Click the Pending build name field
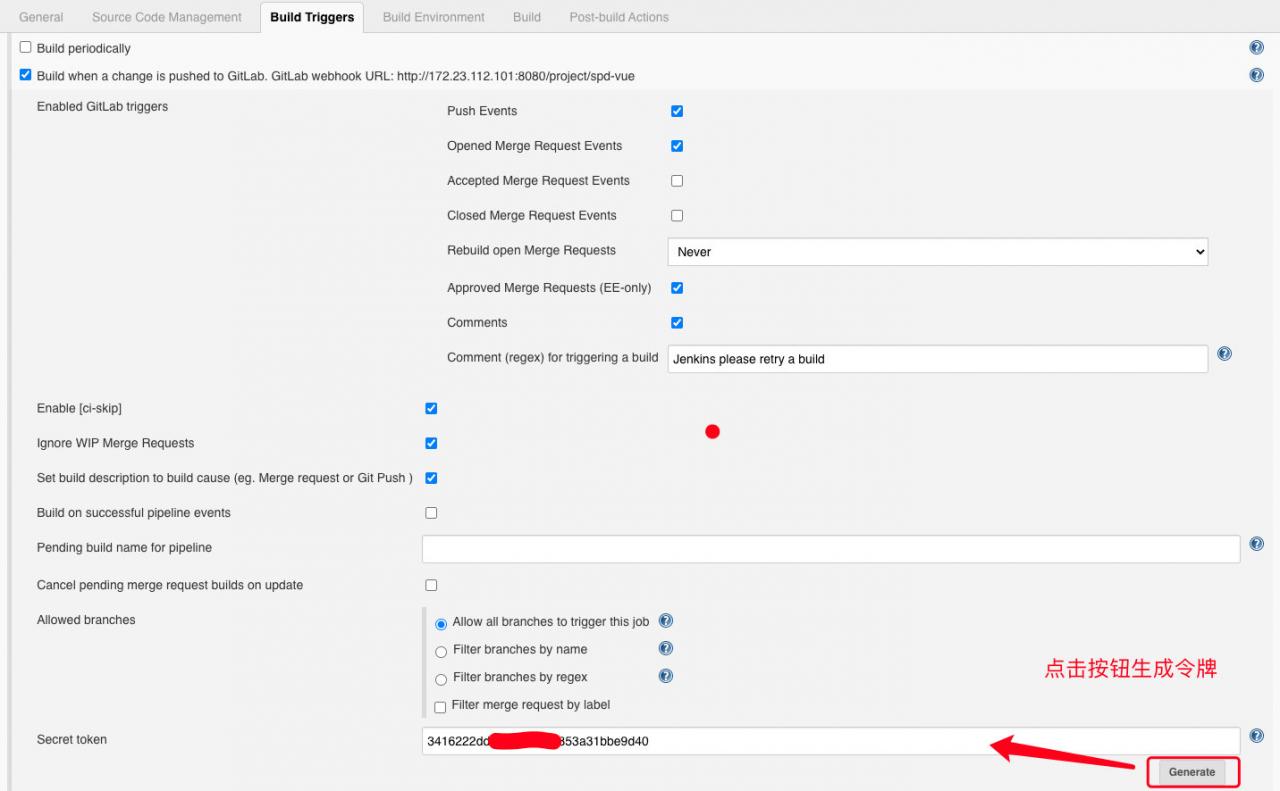The height and width of the screenshot is (791, 1280). [830, 549]
